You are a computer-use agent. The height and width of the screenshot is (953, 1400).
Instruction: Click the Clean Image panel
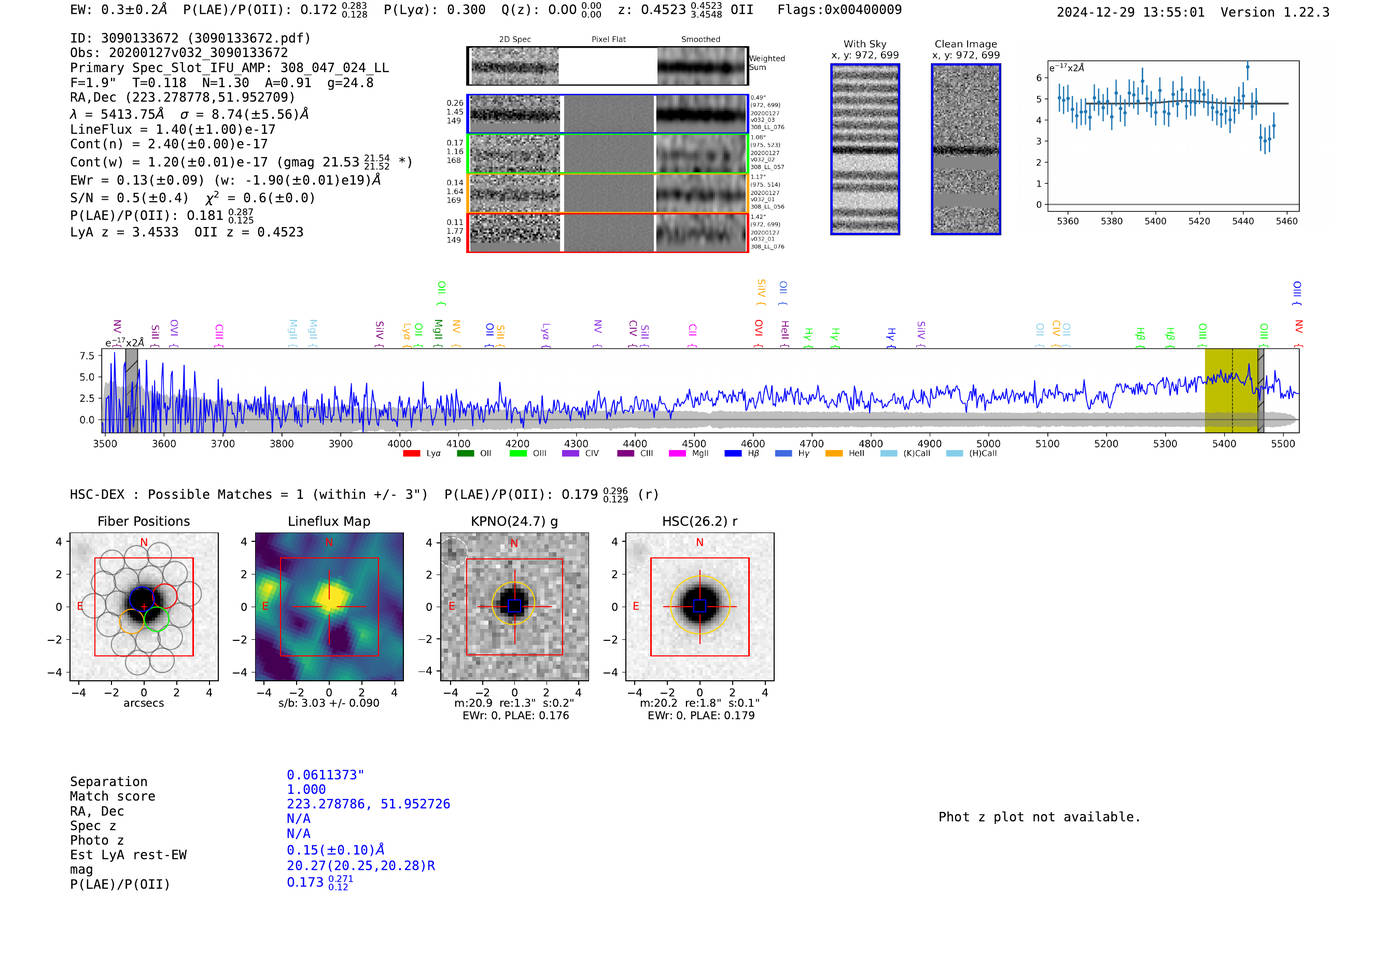pyautogui.click(x=966, y=149)
